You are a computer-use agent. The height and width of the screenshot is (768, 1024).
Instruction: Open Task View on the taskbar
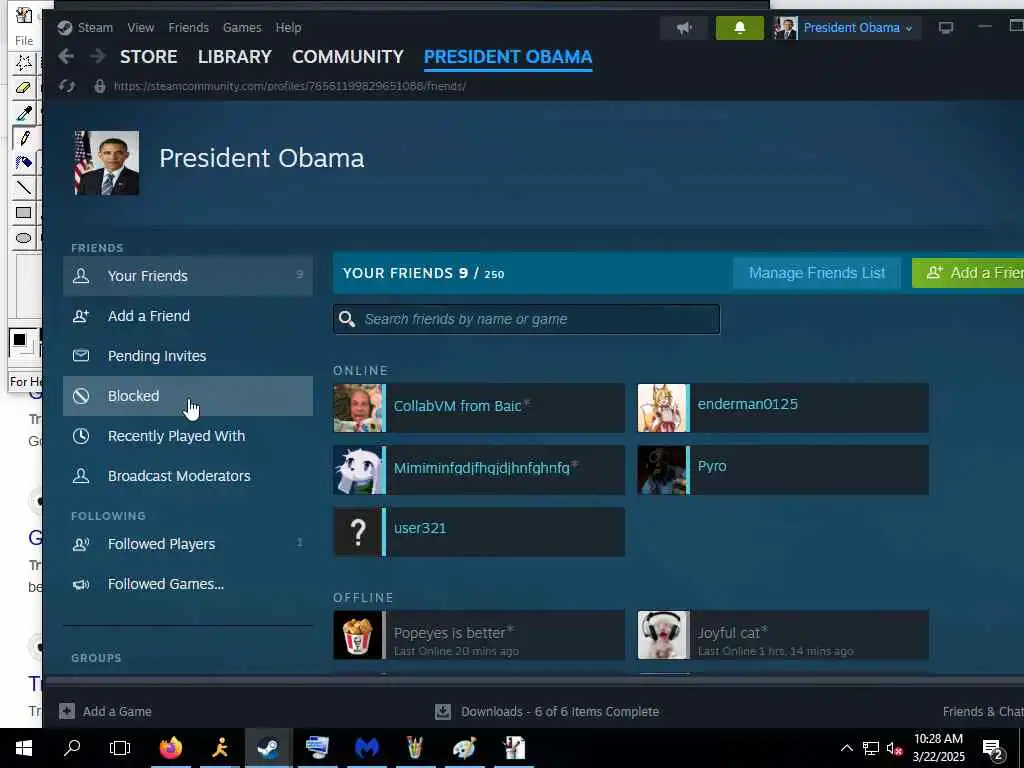(x=120, y=748)
